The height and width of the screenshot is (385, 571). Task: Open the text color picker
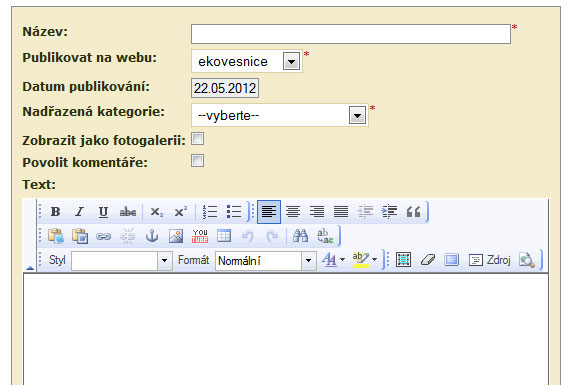point(334,260)
